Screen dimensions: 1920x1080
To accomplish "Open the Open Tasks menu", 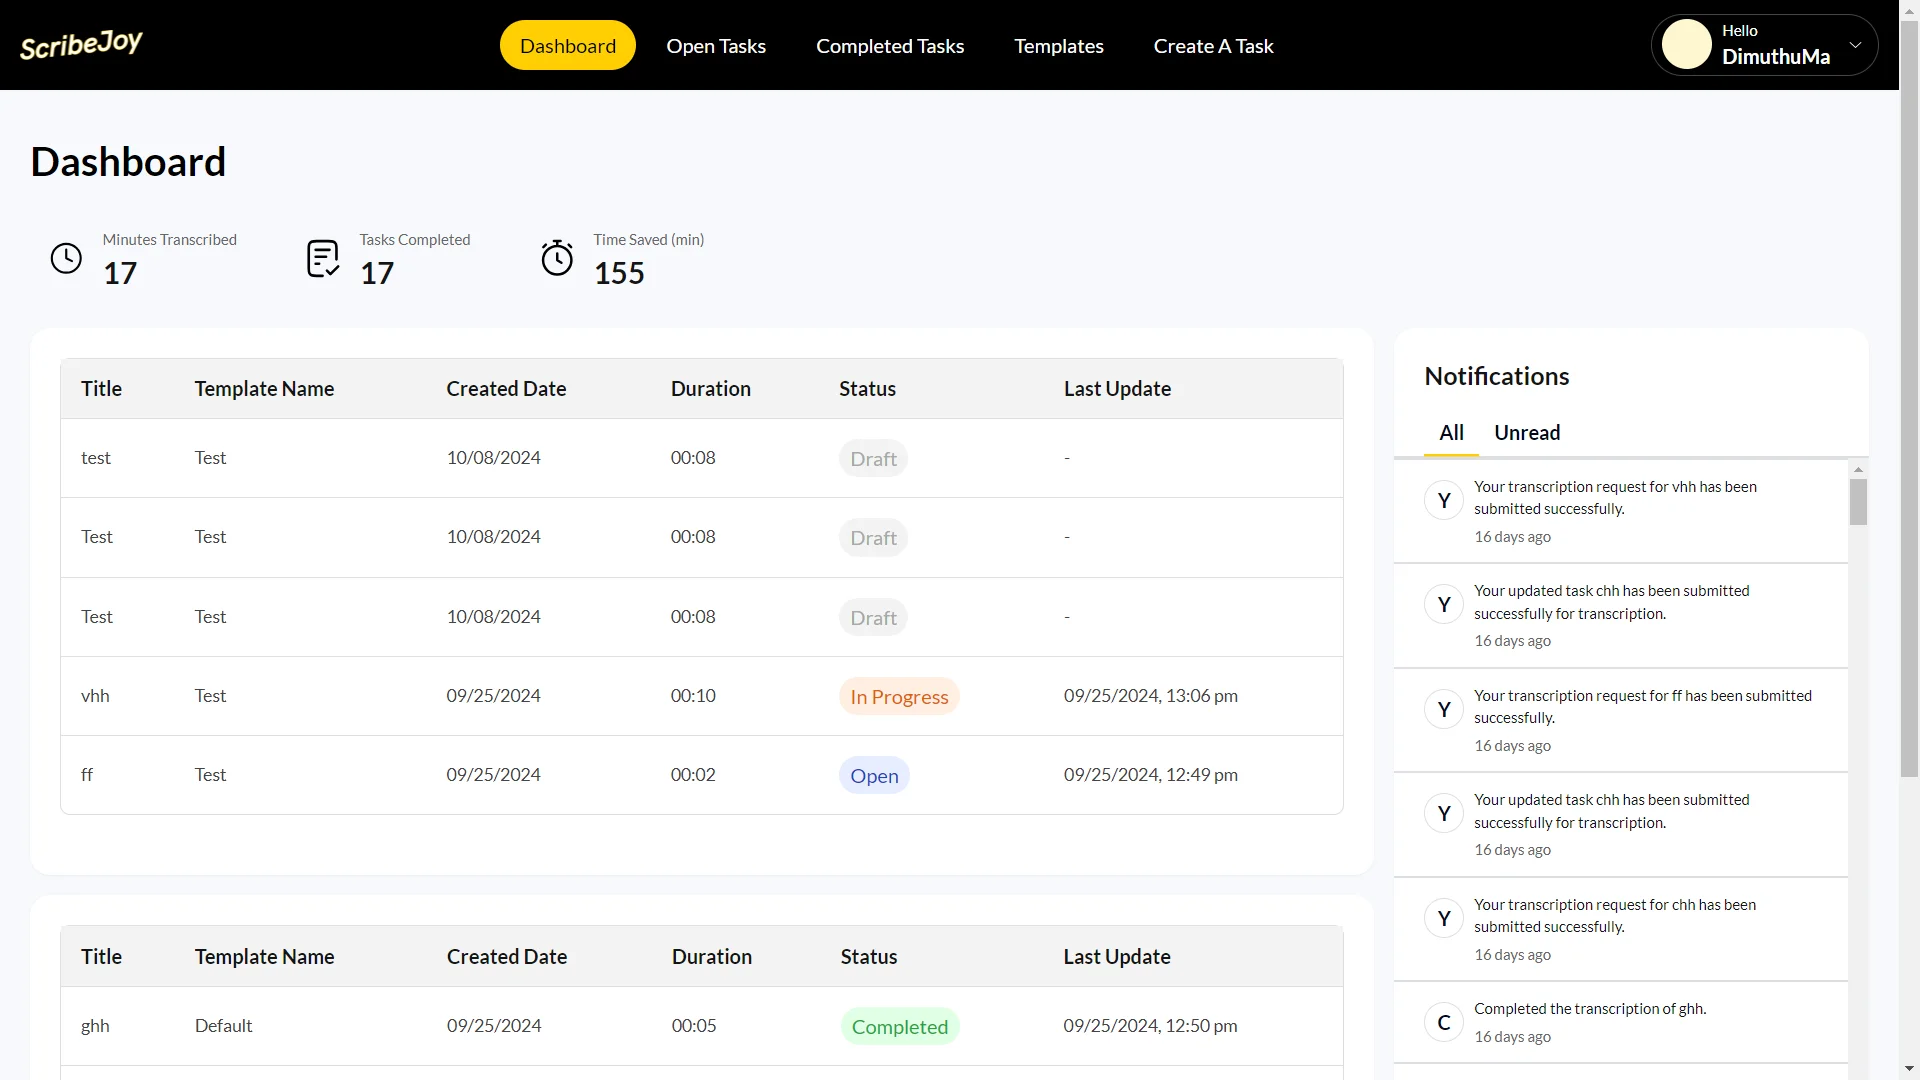I will [x=716, y=46].
